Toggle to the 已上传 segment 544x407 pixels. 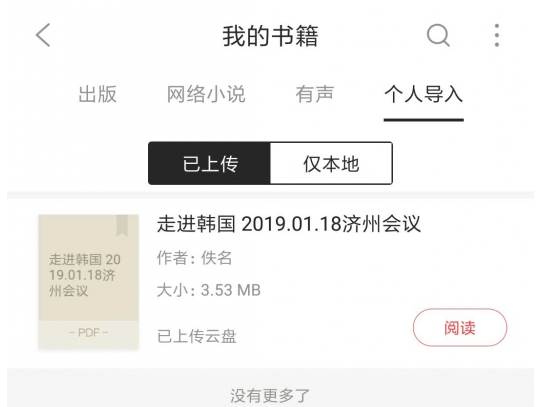click(209, 163)
